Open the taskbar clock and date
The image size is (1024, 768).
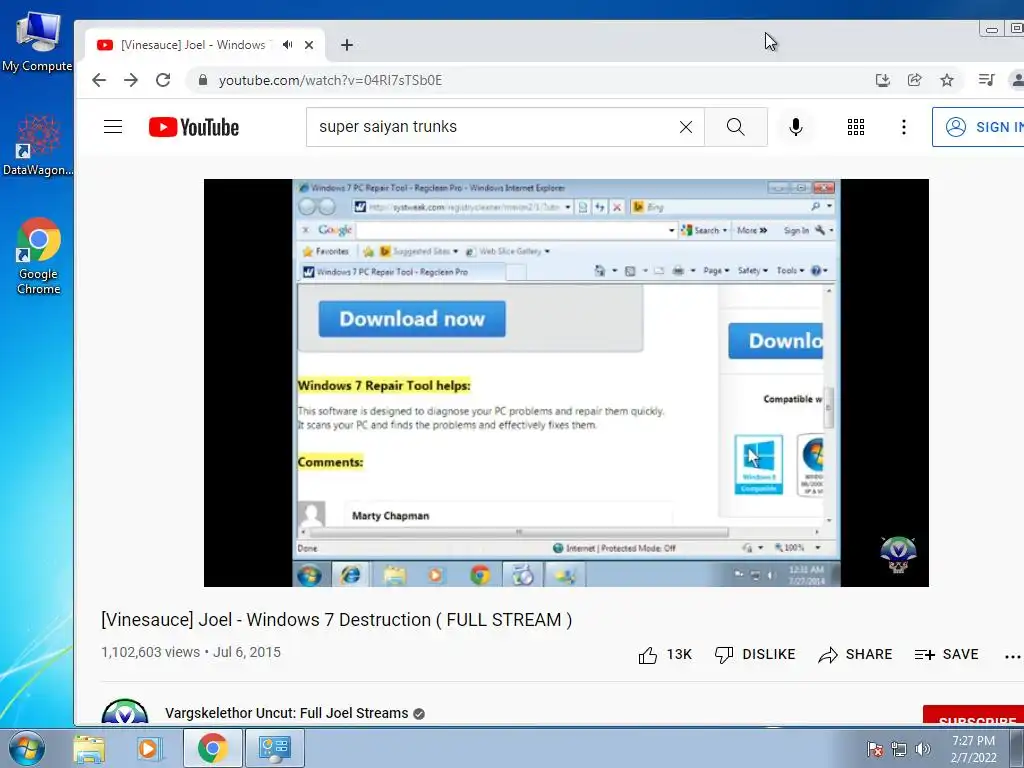click(973, 749)
